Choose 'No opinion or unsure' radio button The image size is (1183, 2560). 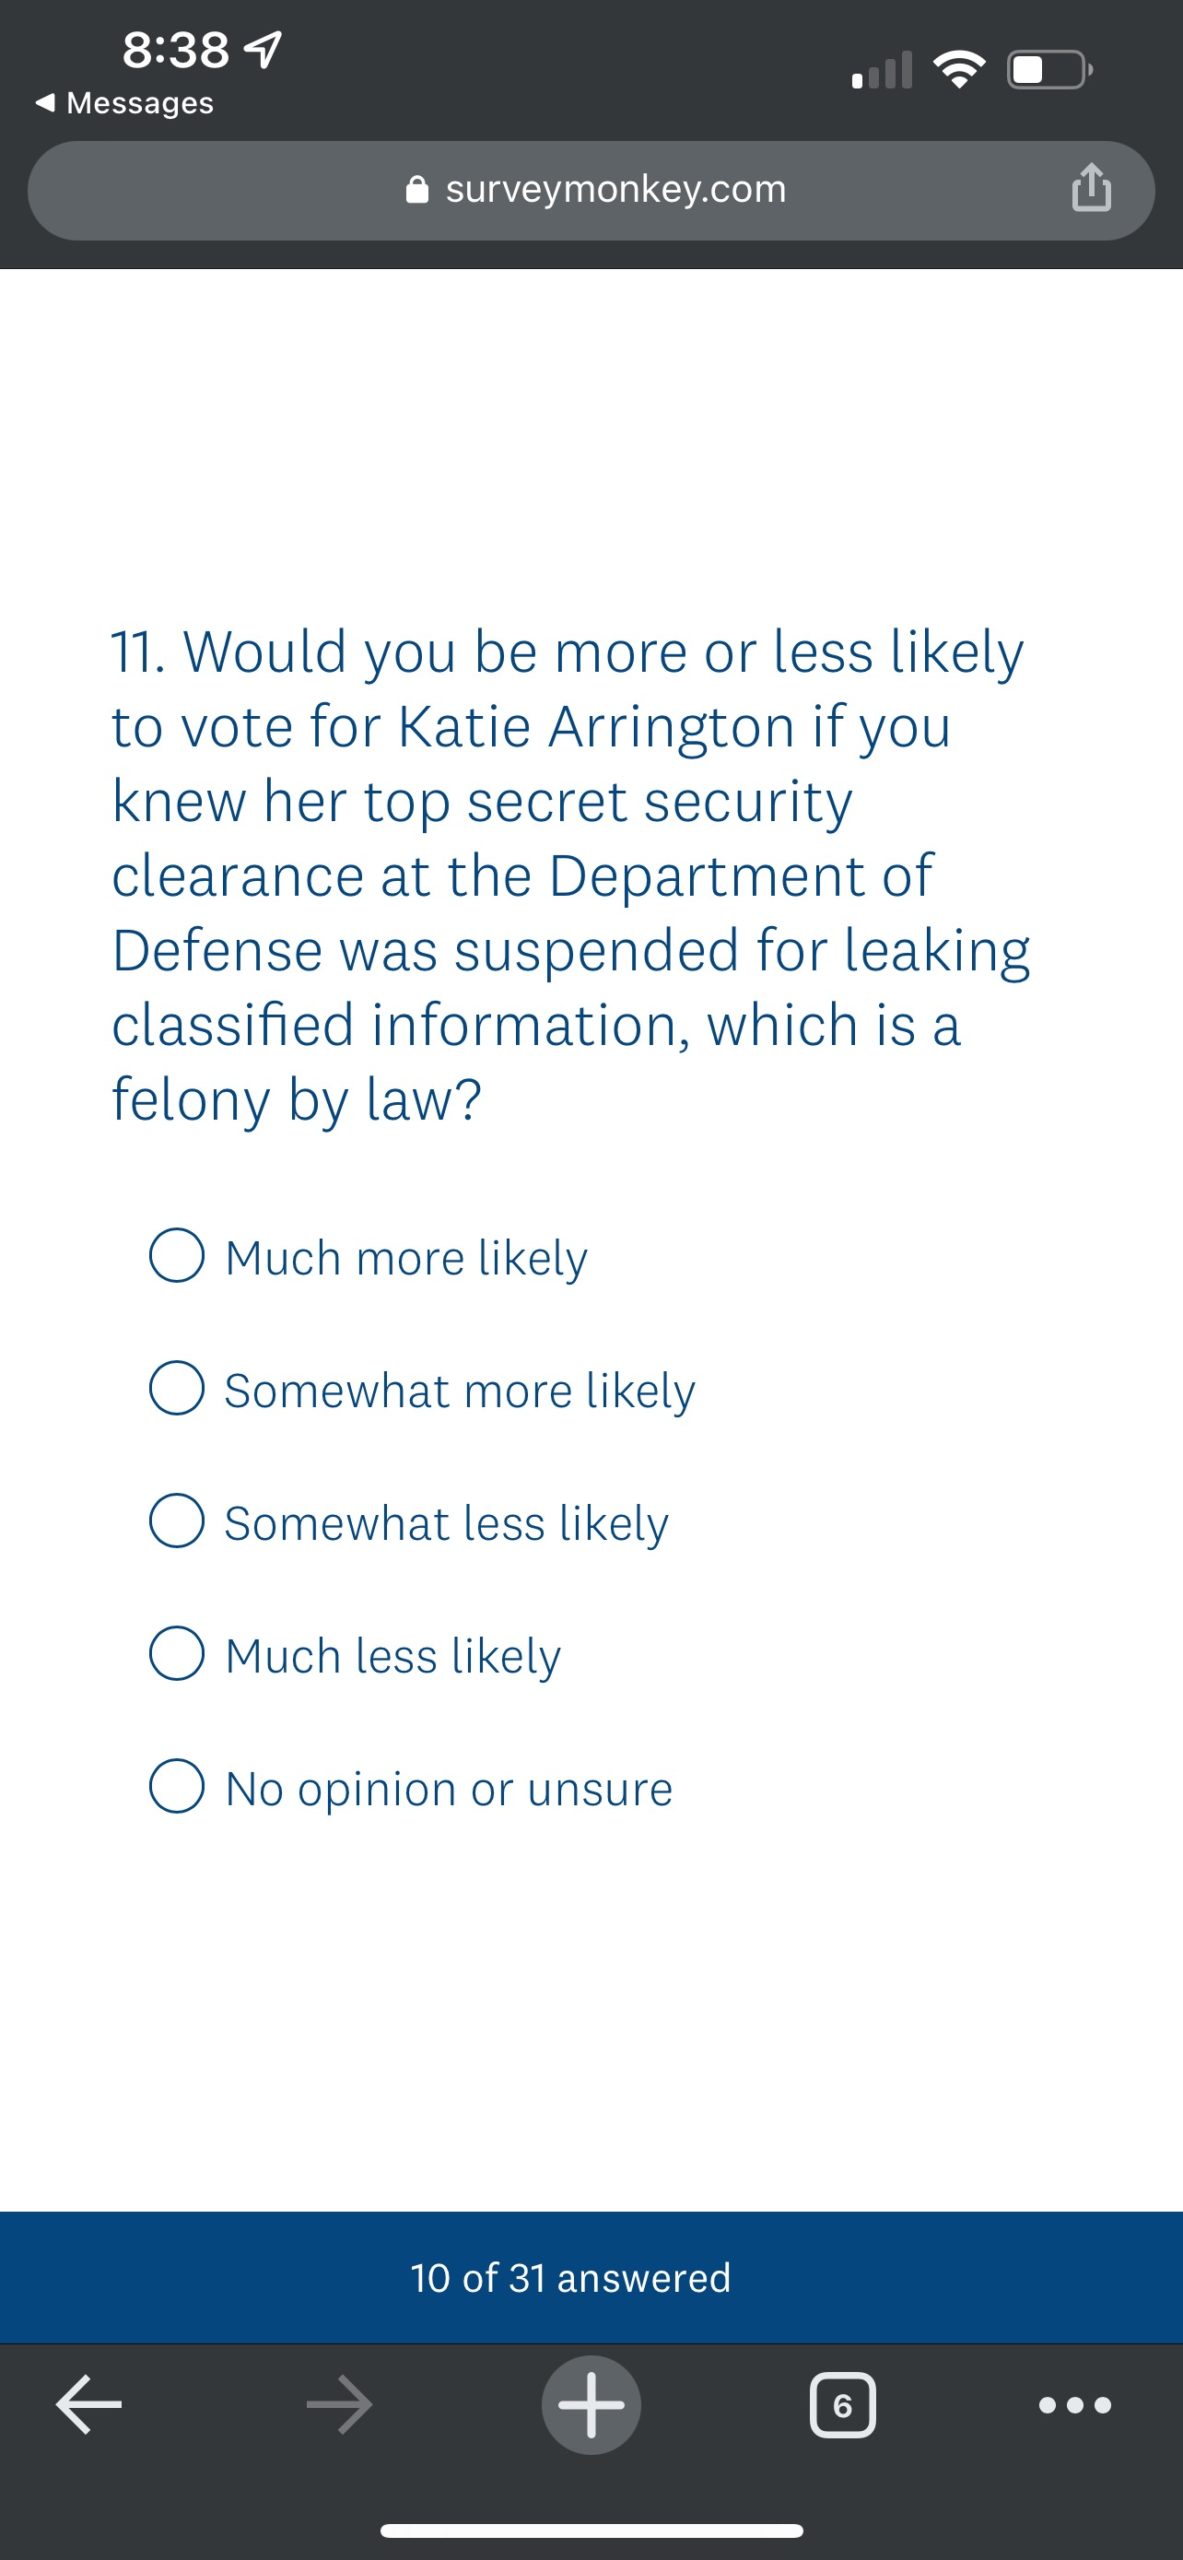pyautogui.click(x=177, y=1787)
